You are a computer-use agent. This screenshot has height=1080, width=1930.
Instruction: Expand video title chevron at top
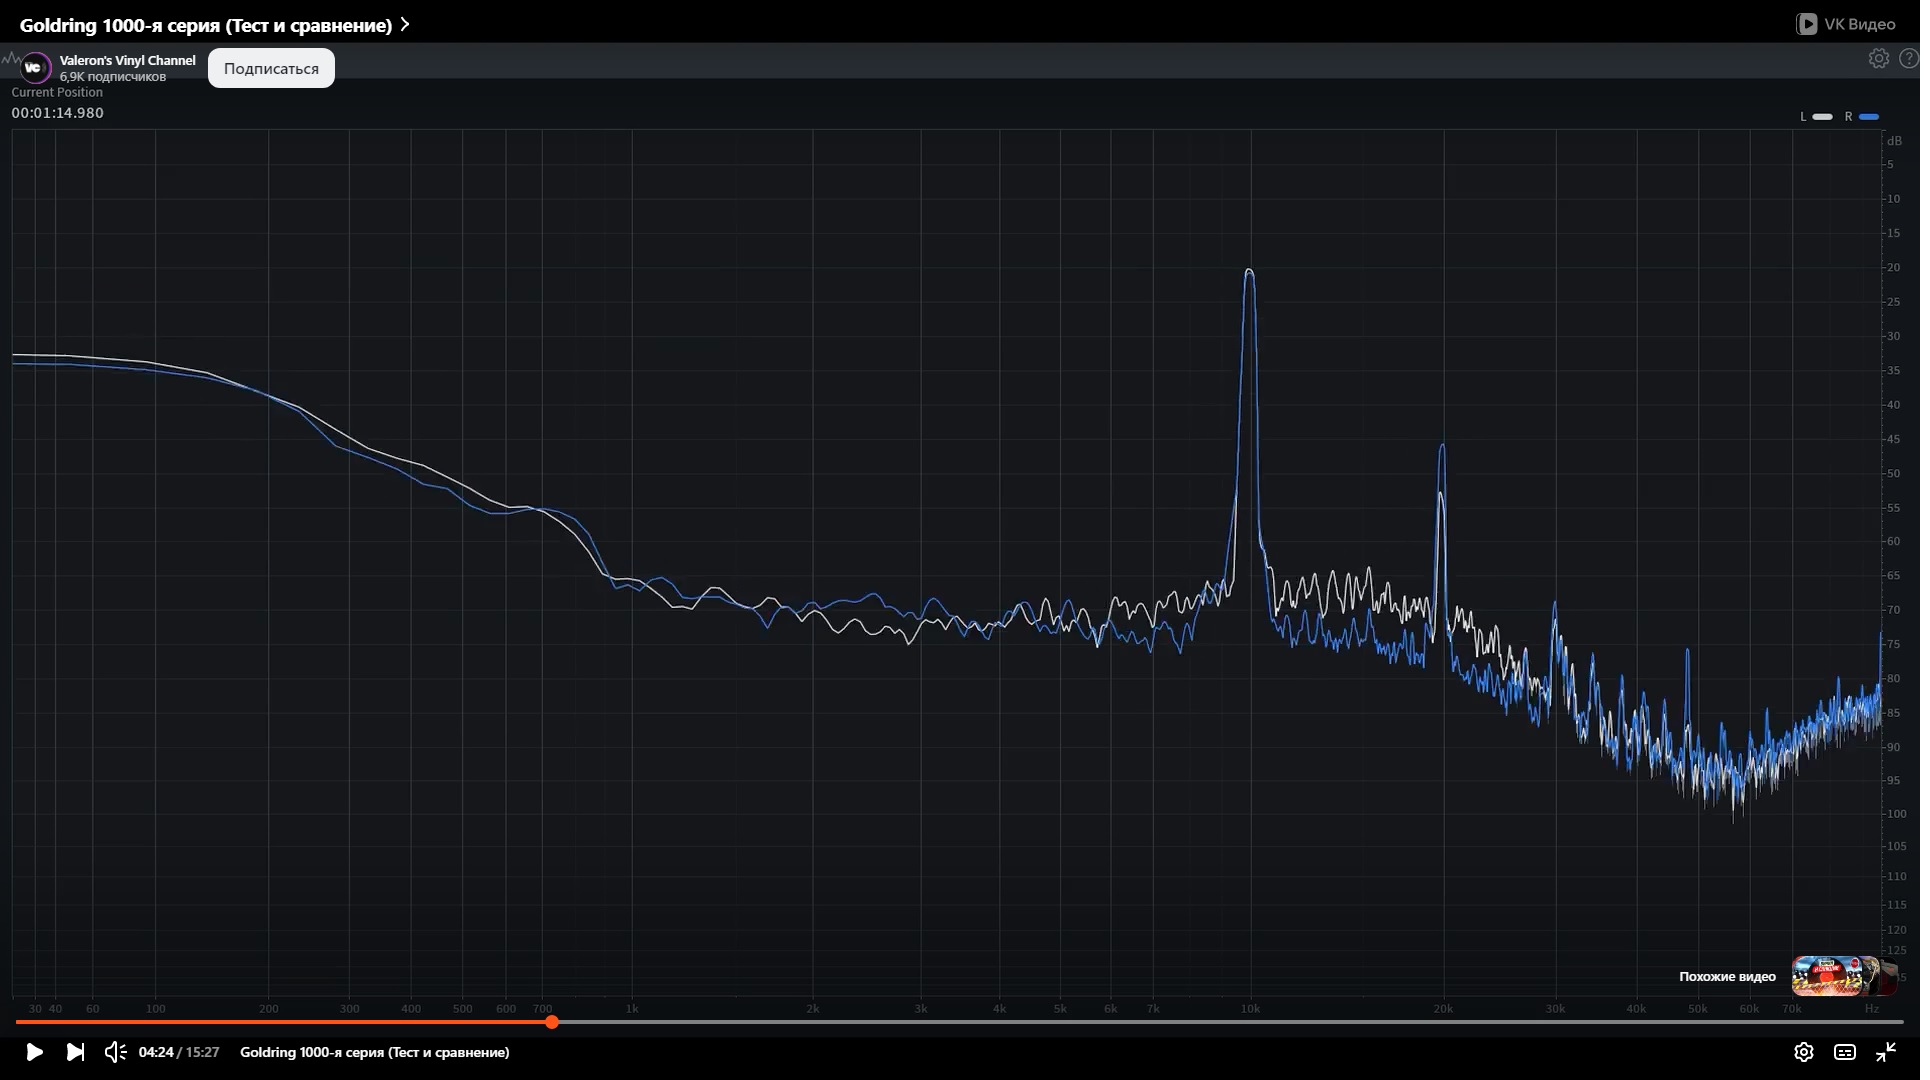coord(405,25)
